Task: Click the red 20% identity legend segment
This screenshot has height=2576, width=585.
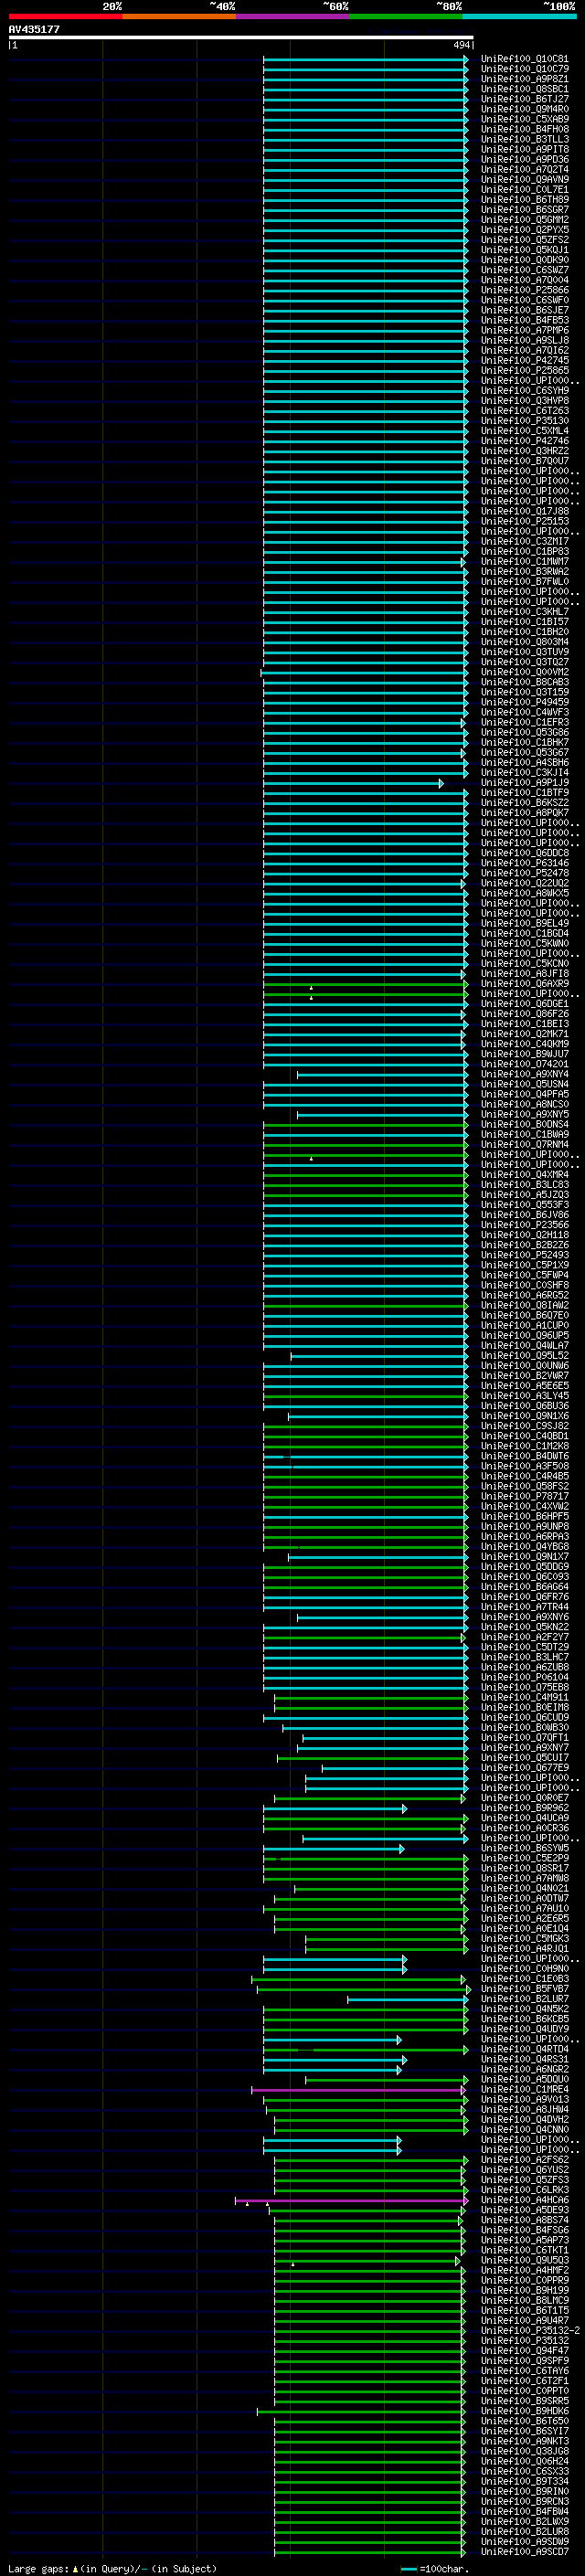Action: point(65,16)
